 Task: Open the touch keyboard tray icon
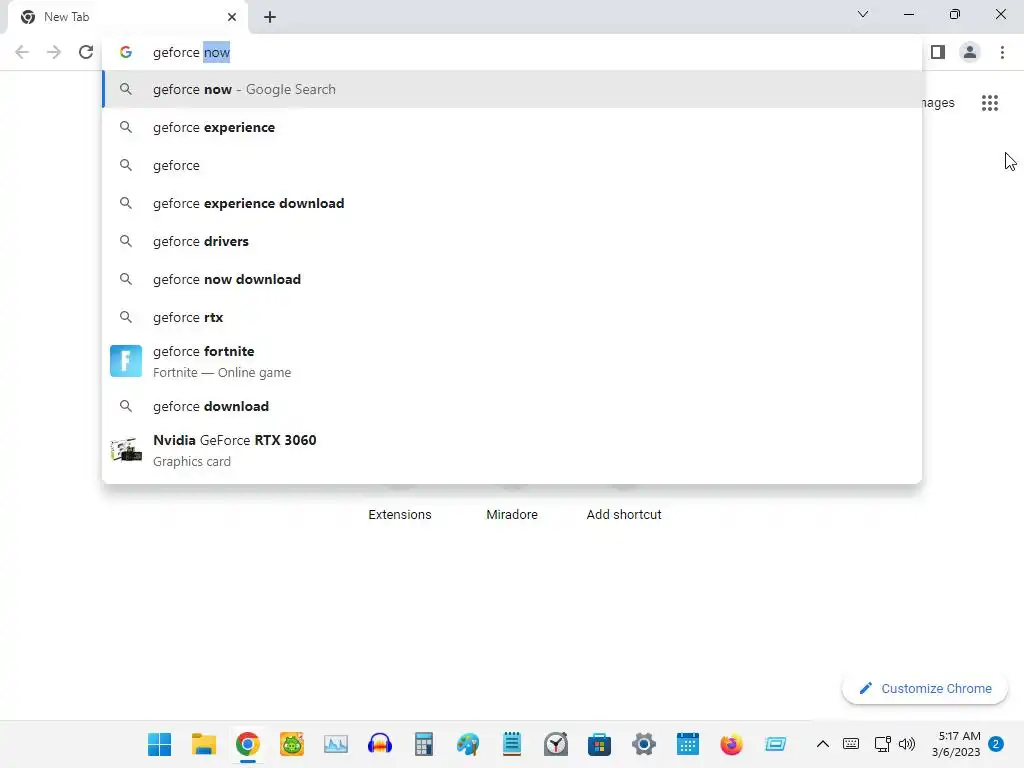click(851, 744)
